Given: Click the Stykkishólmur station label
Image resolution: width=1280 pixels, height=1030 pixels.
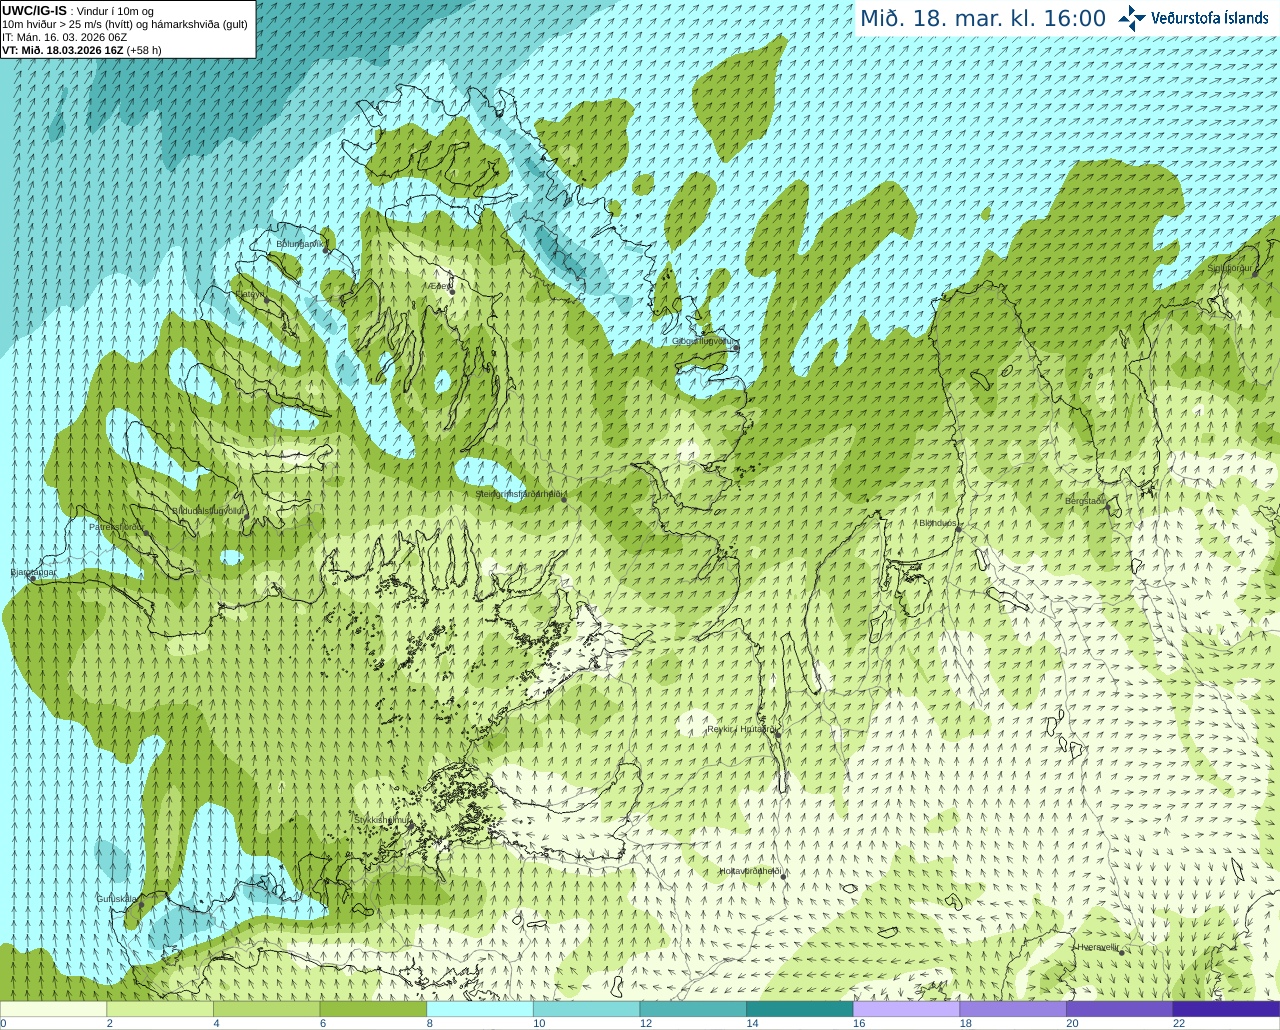Looking at the screenshot, I should pos(382,820).
